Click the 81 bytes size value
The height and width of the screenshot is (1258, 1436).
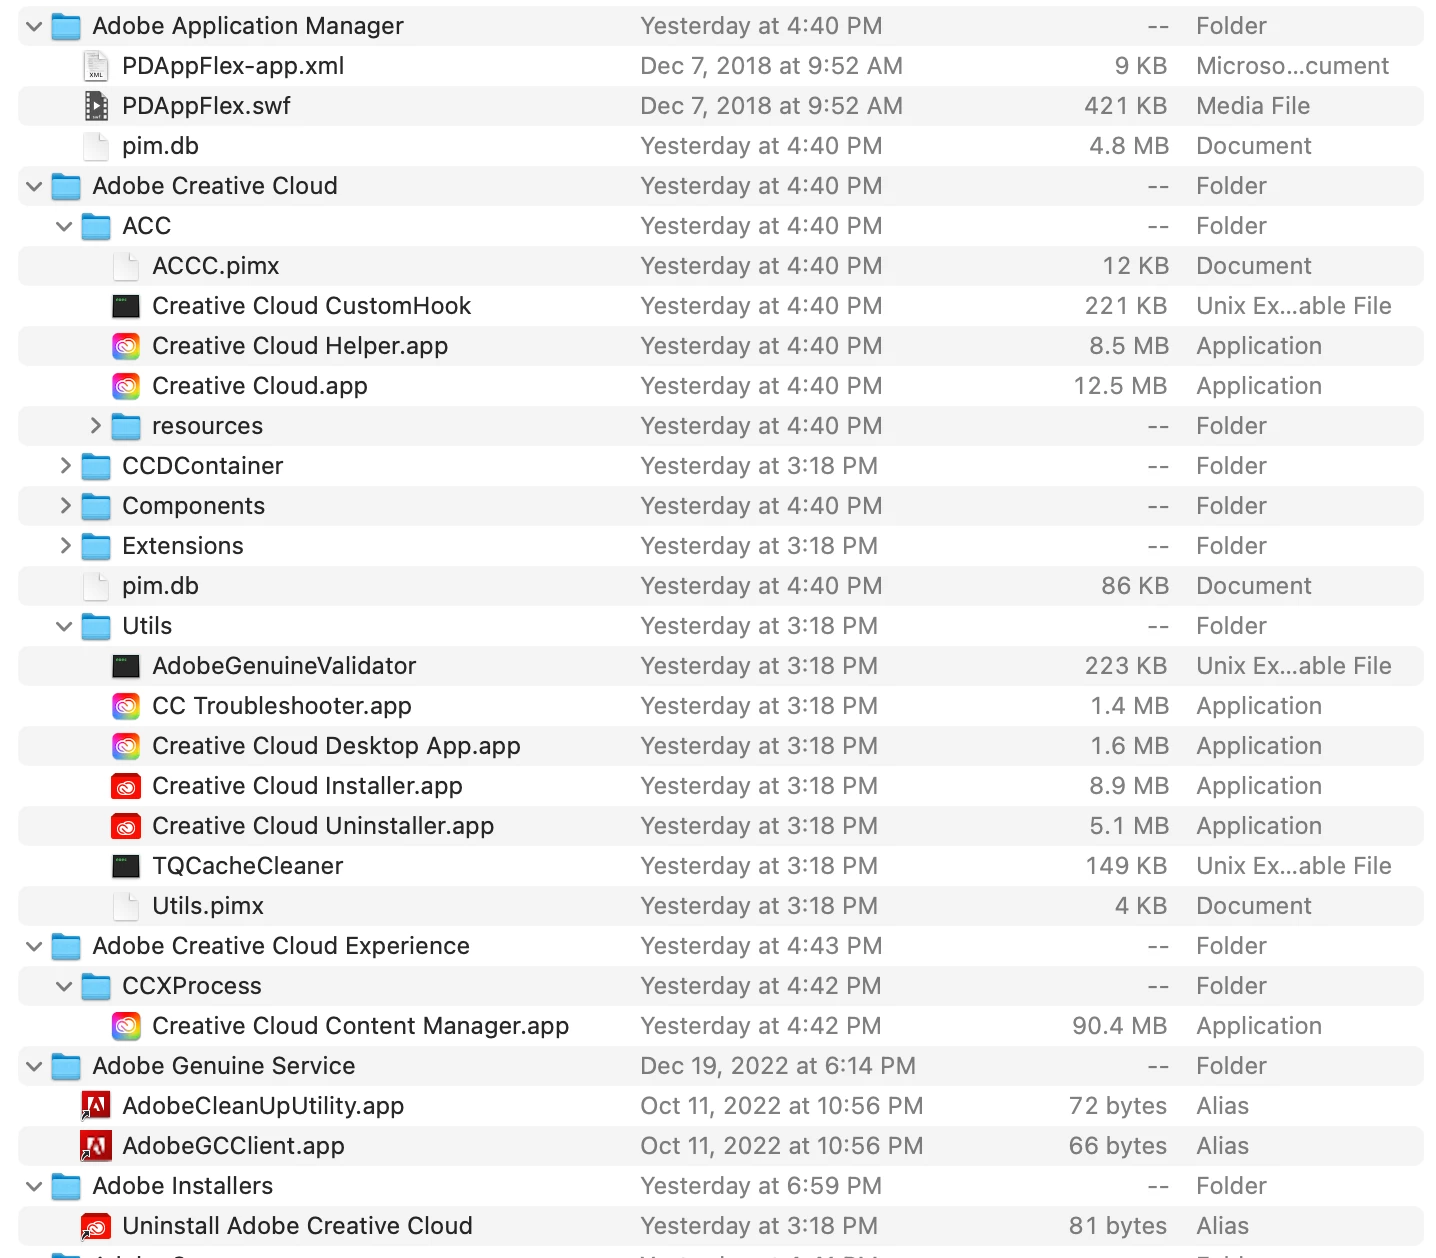click(1118, 1226)
